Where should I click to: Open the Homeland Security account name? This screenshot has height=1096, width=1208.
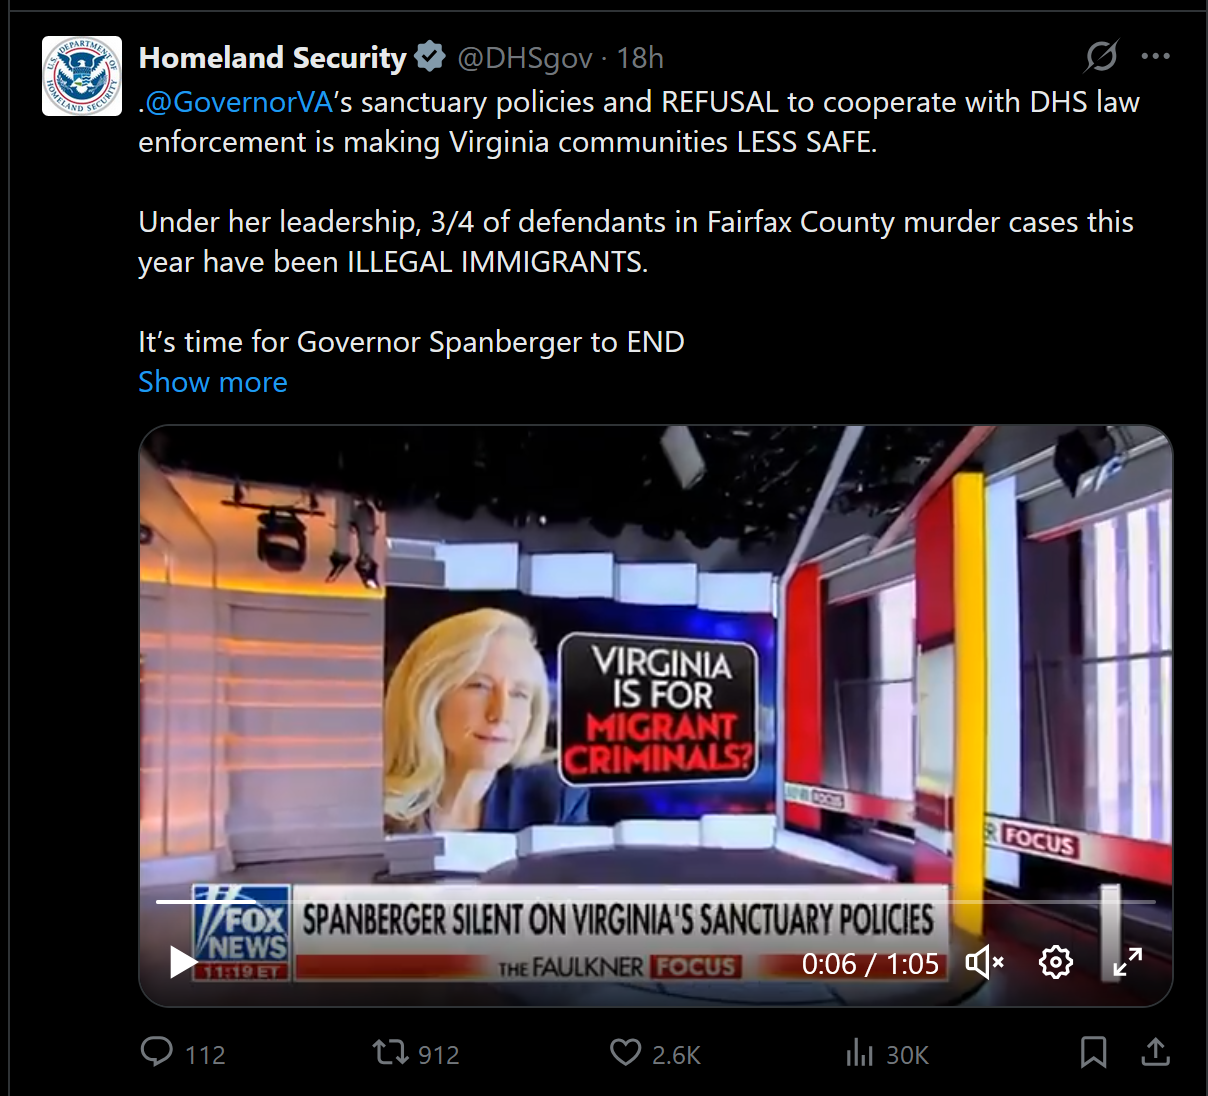coord(272,58)
